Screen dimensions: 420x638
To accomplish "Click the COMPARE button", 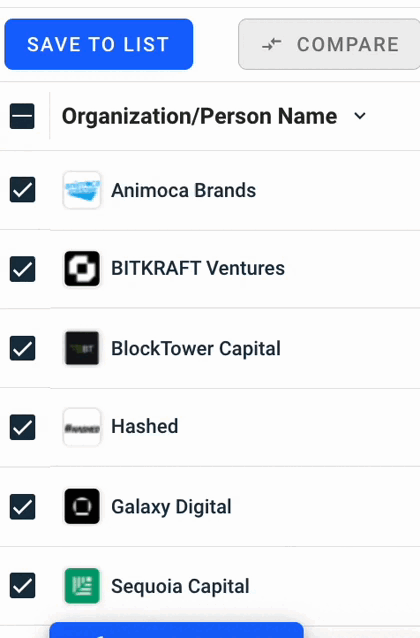I will click(329, 44).
